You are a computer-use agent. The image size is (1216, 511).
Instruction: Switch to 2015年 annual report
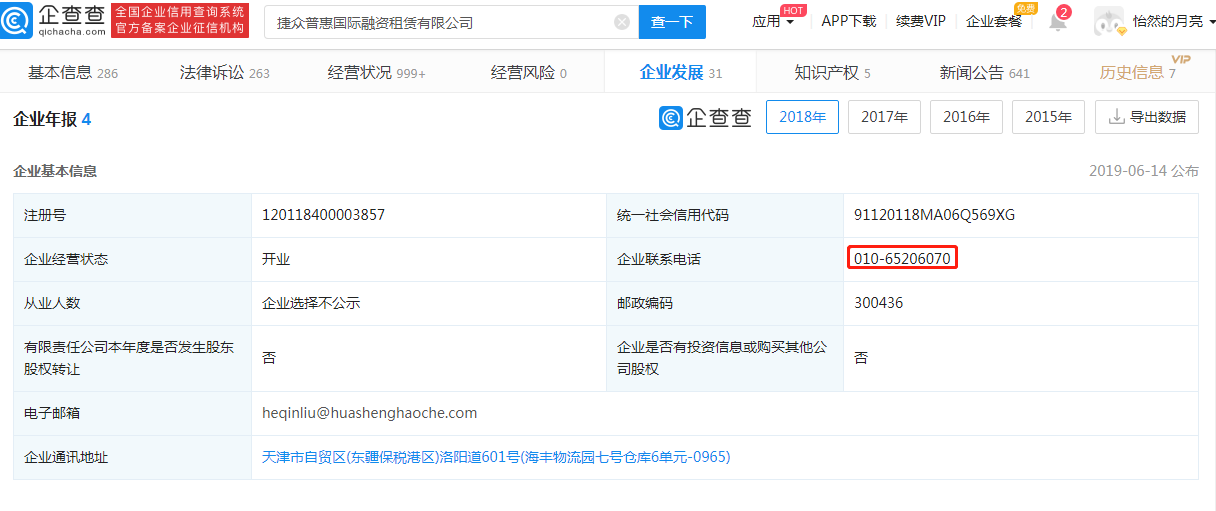pyautogui.click(x=1048, y=117)
